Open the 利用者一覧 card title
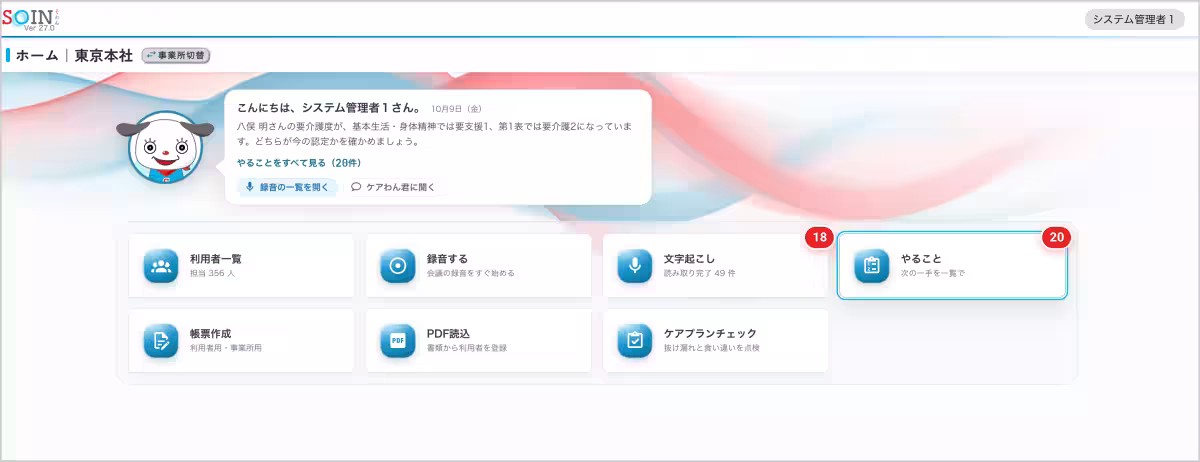The width and height of the screenshot is (1200, 462). click(216, 258)
